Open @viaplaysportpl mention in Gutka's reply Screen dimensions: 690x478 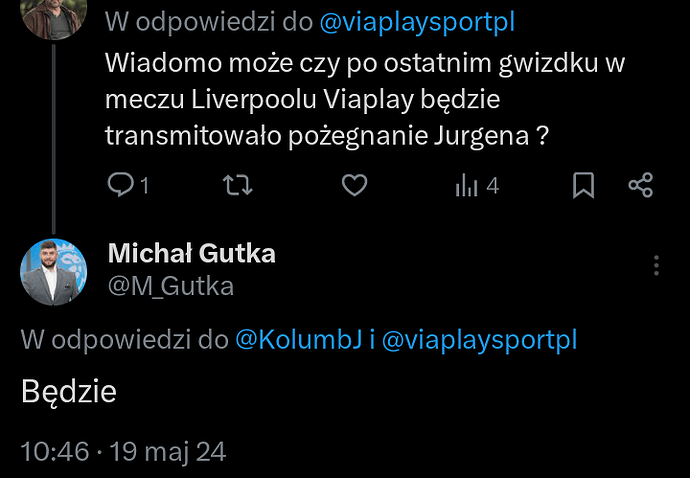point(479,340)
